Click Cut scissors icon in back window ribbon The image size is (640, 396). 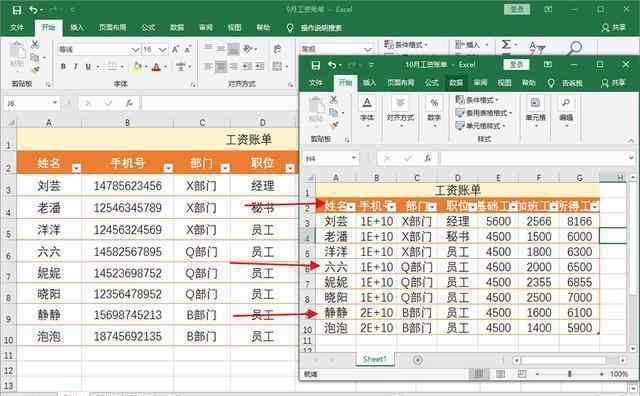pos(35,44)
